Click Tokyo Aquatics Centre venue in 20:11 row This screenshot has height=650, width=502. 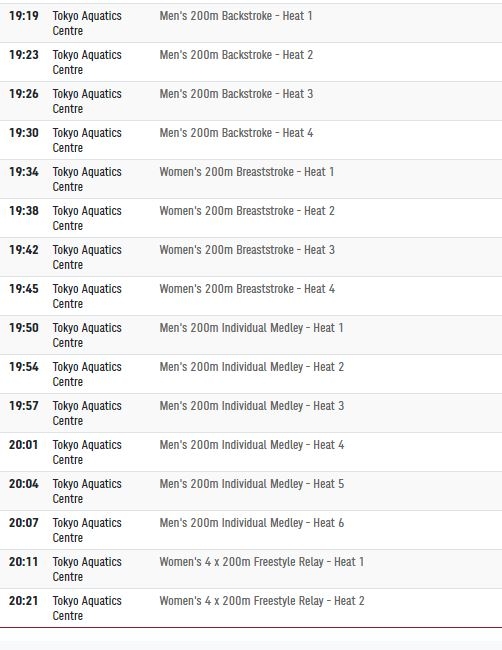[87, 569]
